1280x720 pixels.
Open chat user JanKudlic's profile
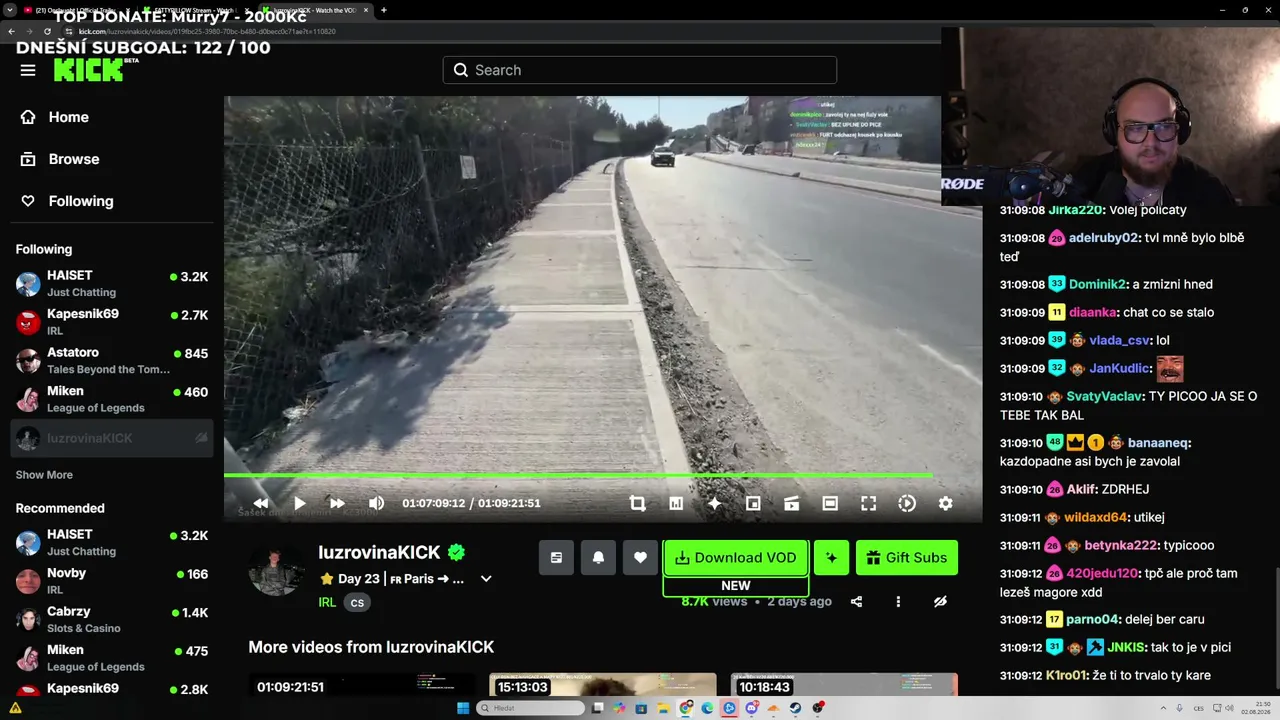coord(1118,368)
